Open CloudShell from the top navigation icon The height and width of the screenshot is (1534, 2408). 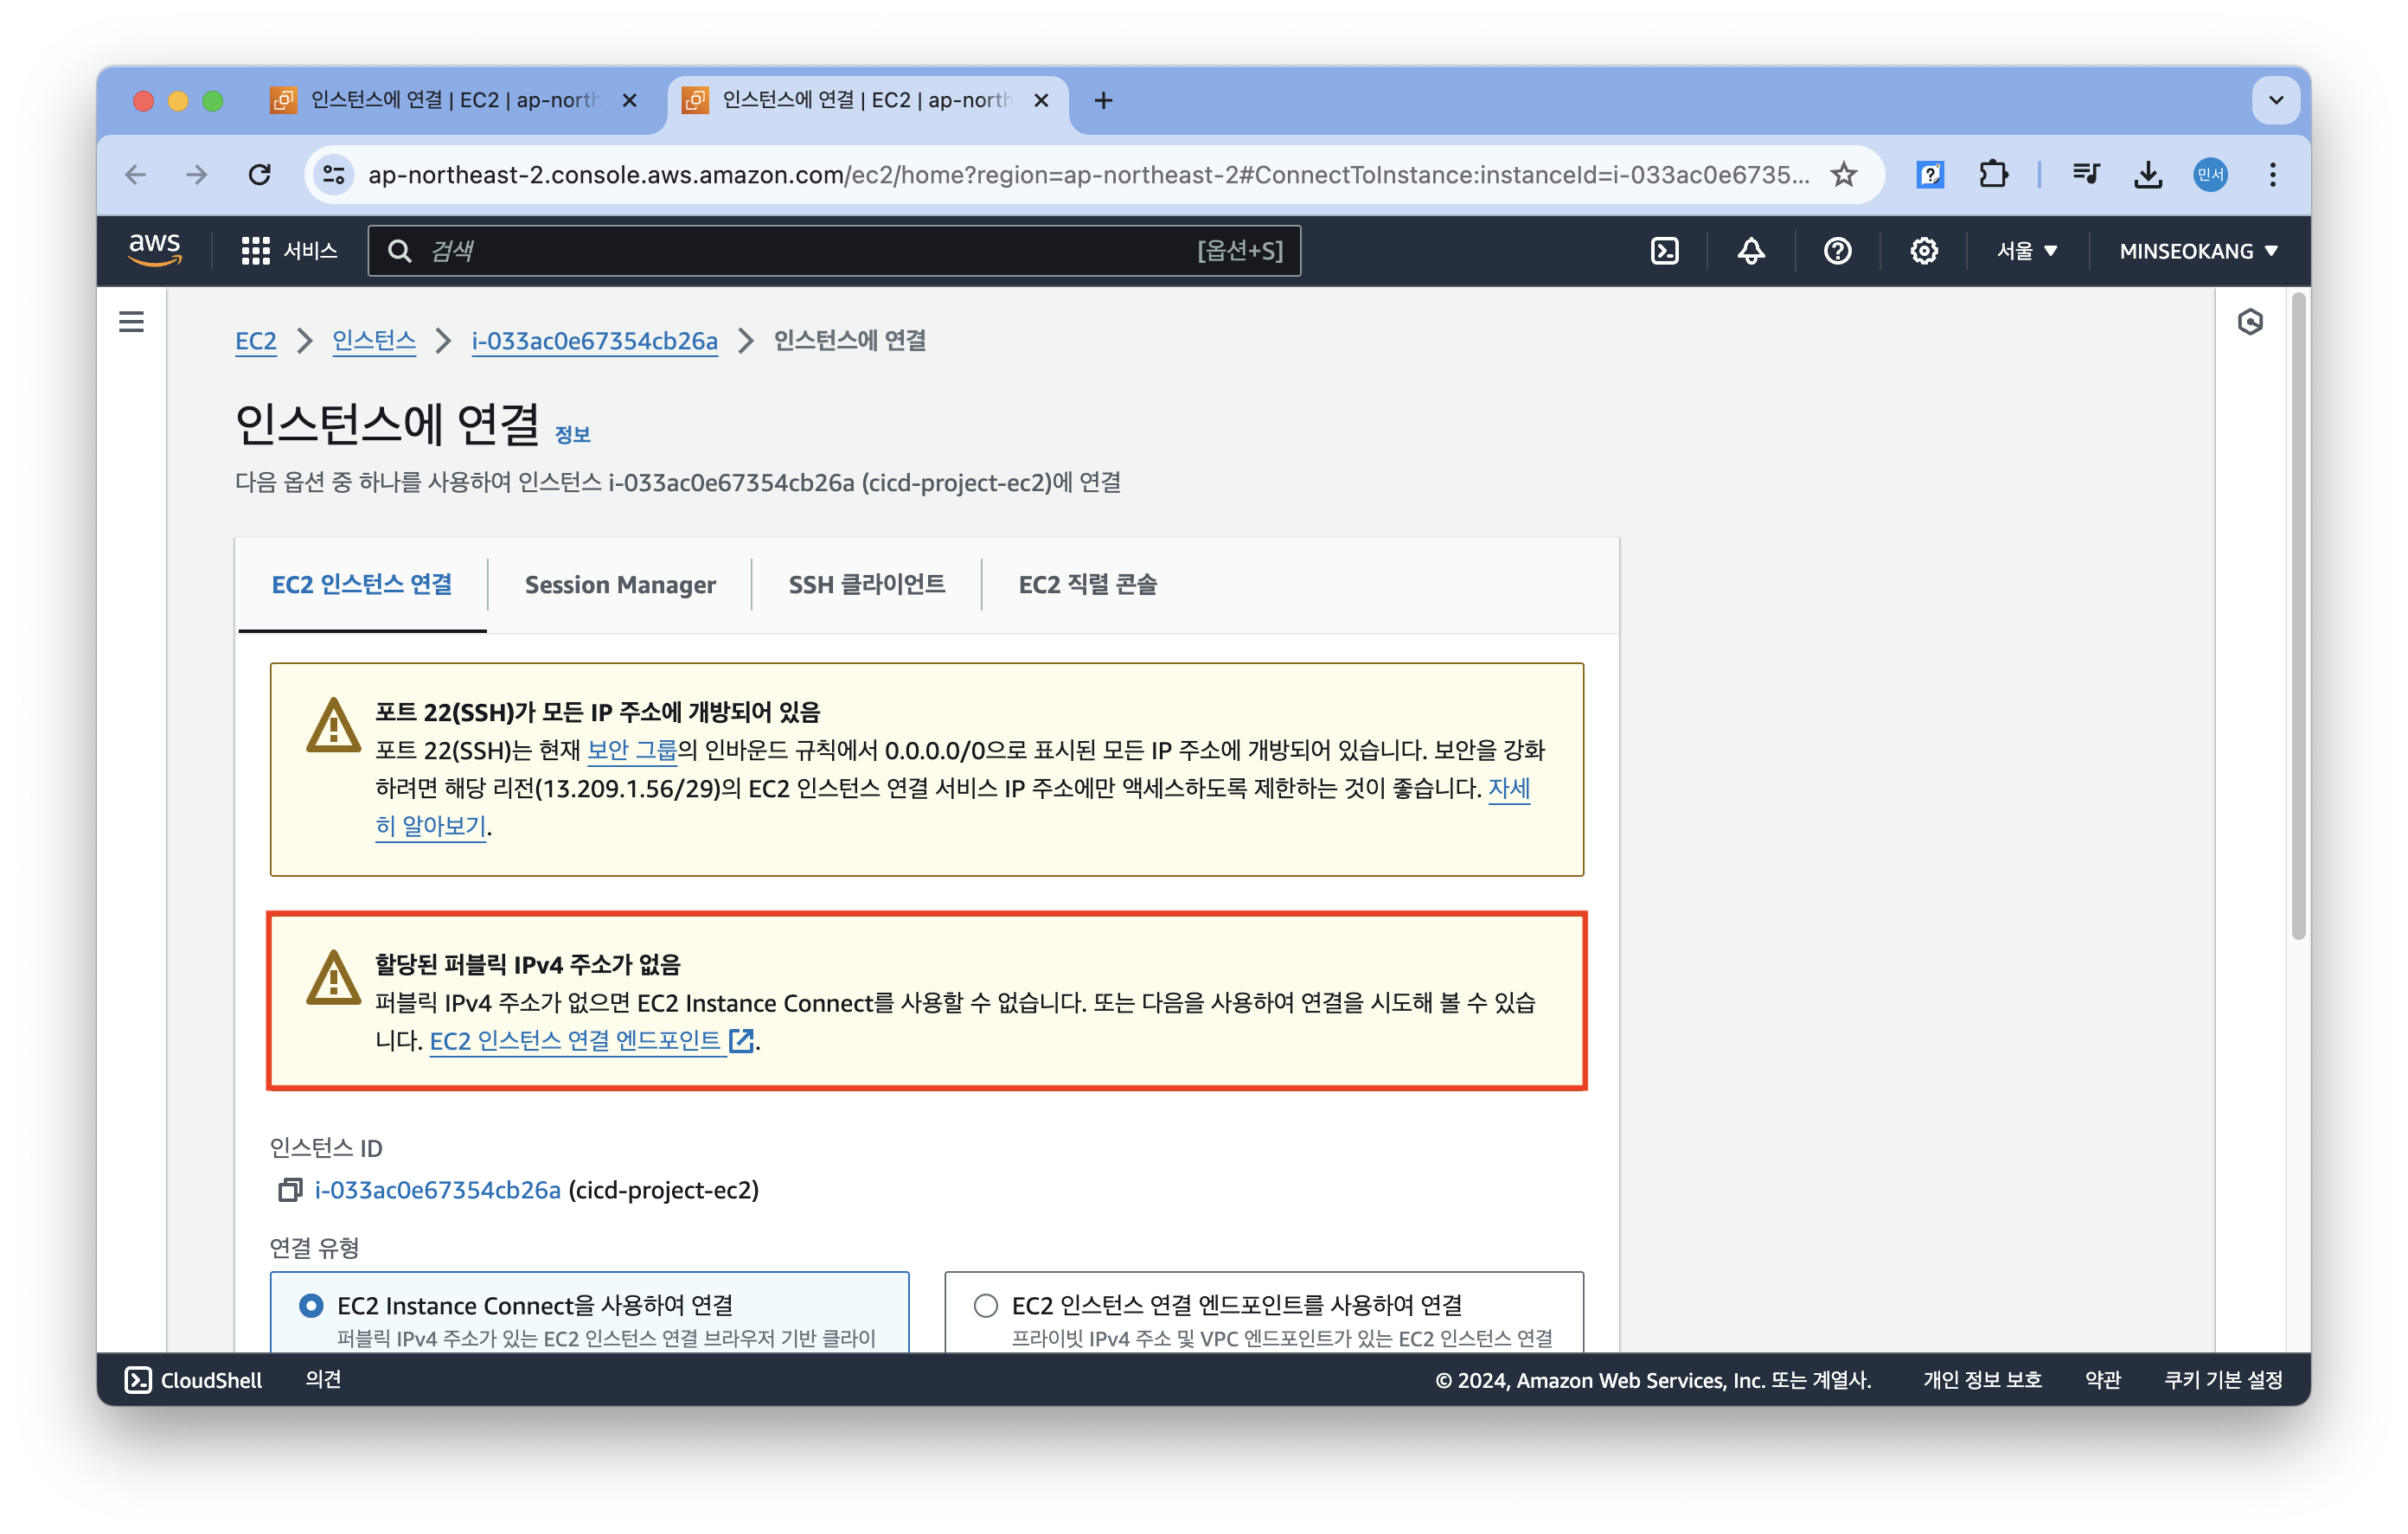tap(1664, 251)
